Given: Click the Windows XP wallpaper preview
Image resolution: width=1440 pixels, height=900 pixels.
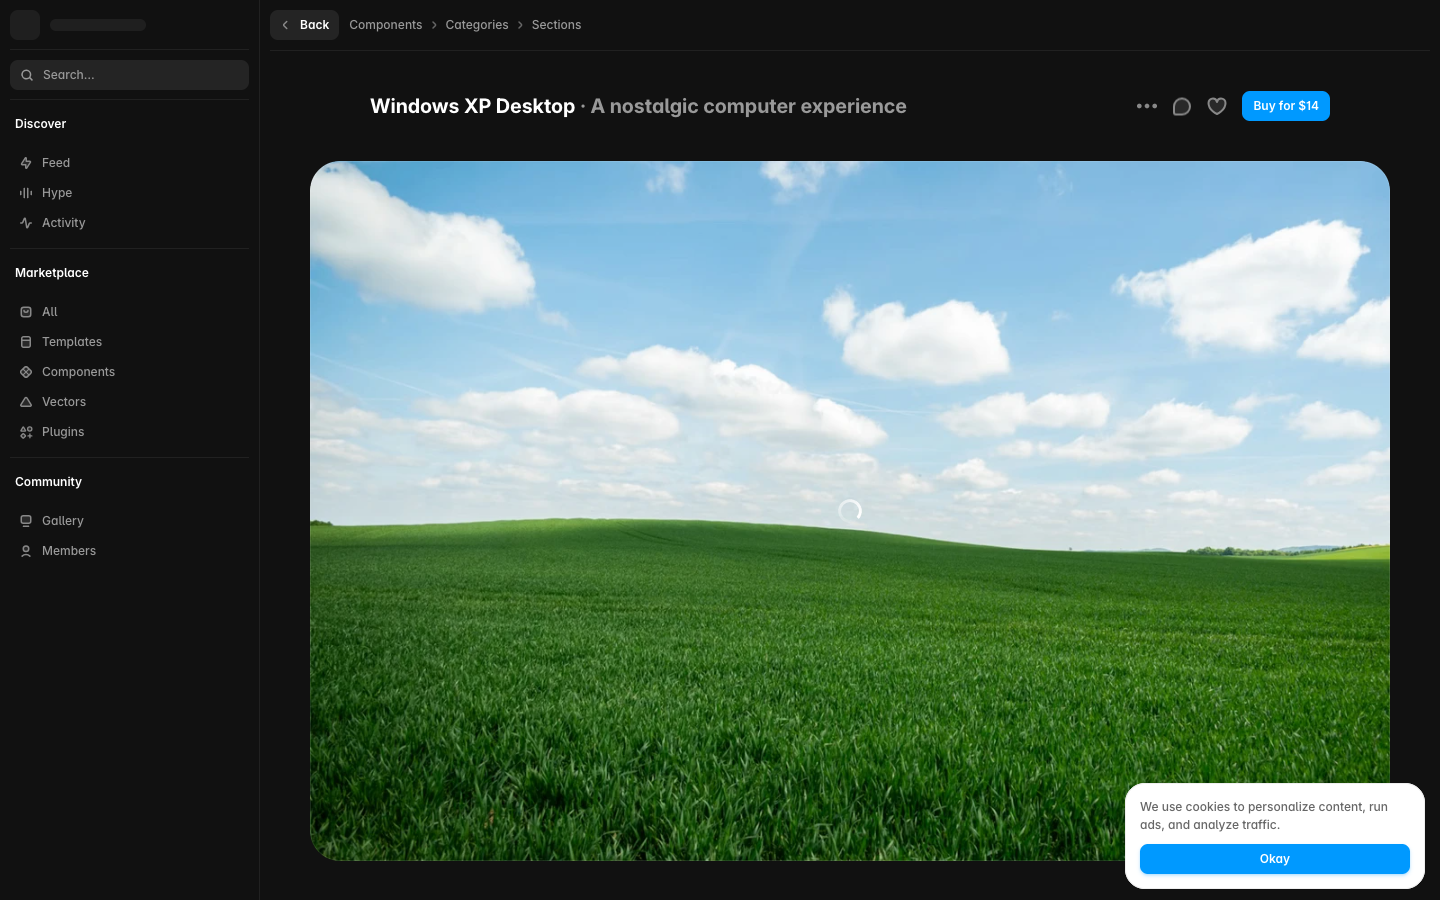Looking at the screenshot, I should click(x=850, y=511).
